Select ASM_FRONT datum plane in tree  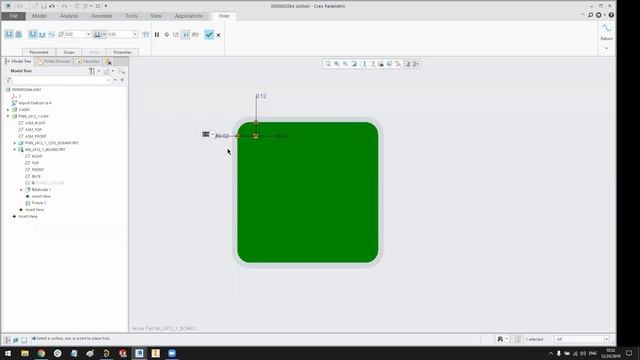36,136
